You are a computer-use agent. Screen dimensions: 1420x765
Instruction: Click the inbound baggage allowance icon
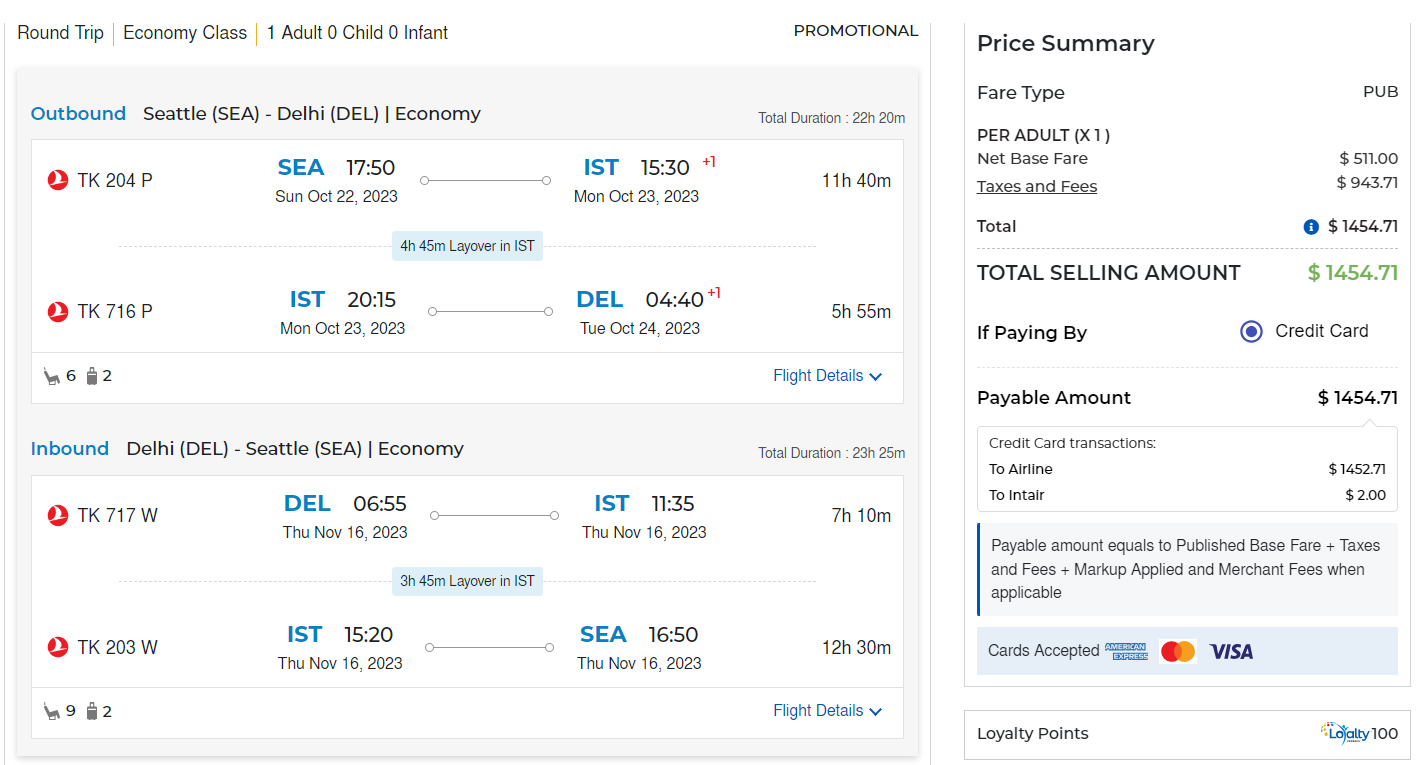92,712
